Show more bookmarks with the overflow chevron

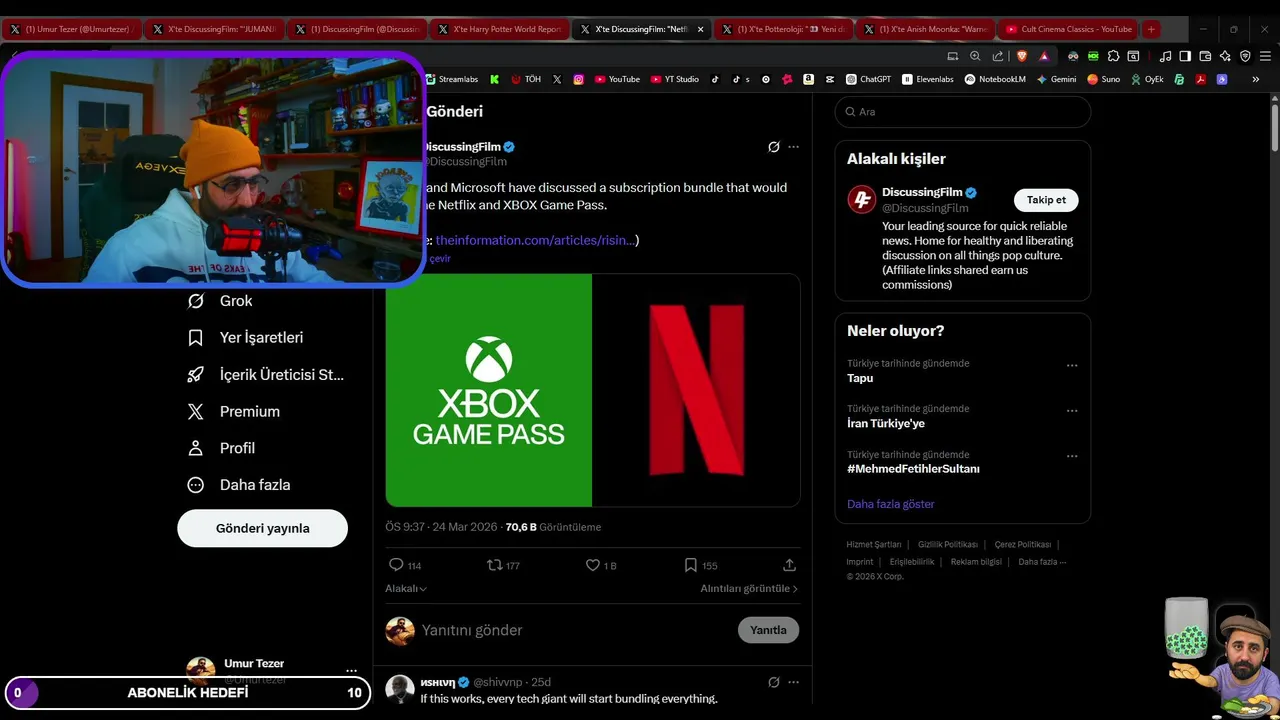tap(1256, 79)
